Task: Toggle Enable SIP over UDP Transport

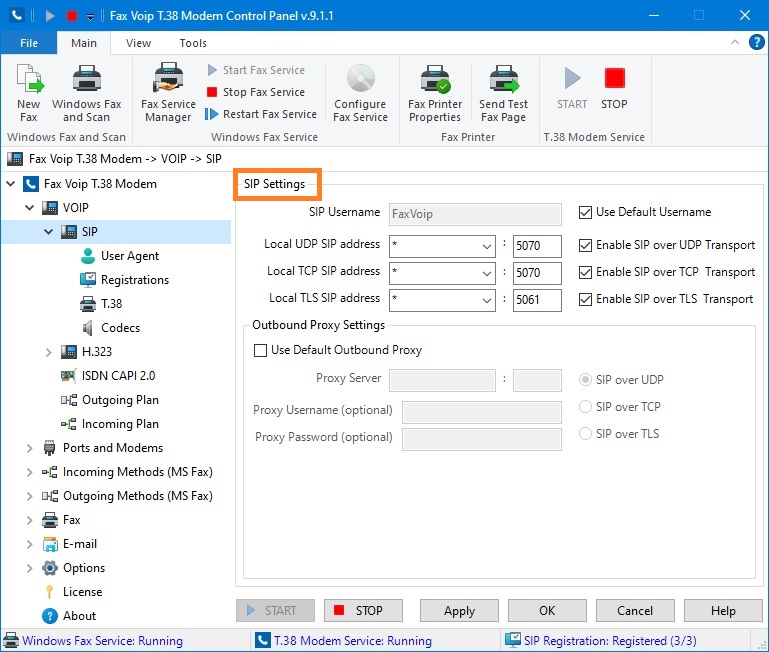Action: 585,245
